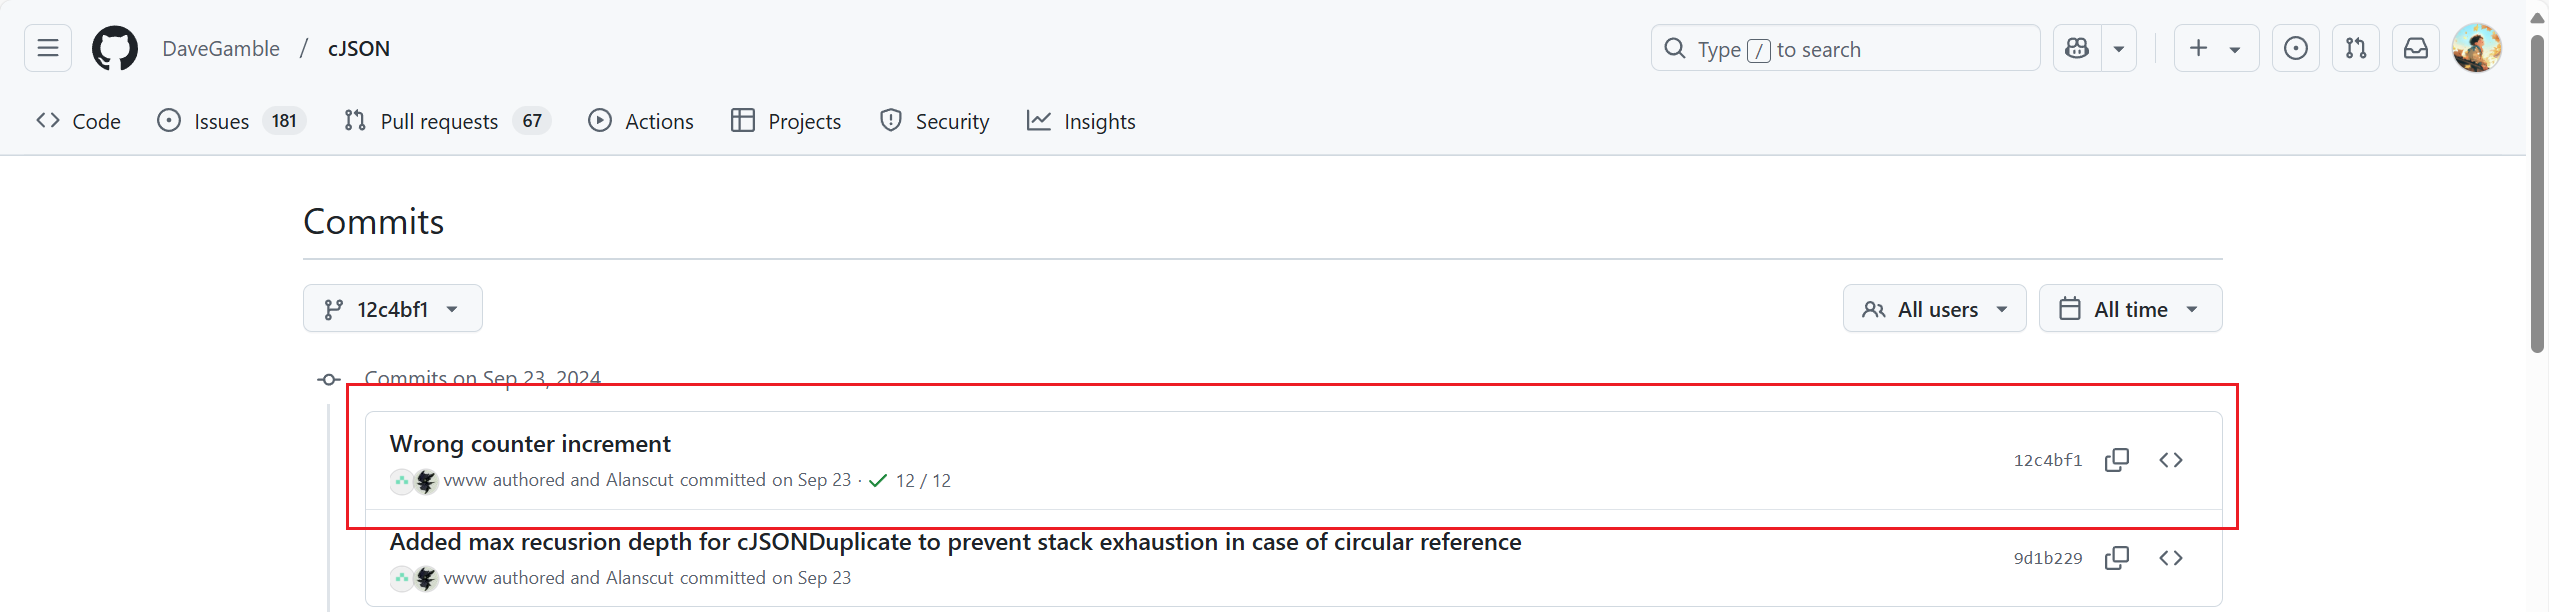View the 12 / 12 checks status

[x=910, y=481]
